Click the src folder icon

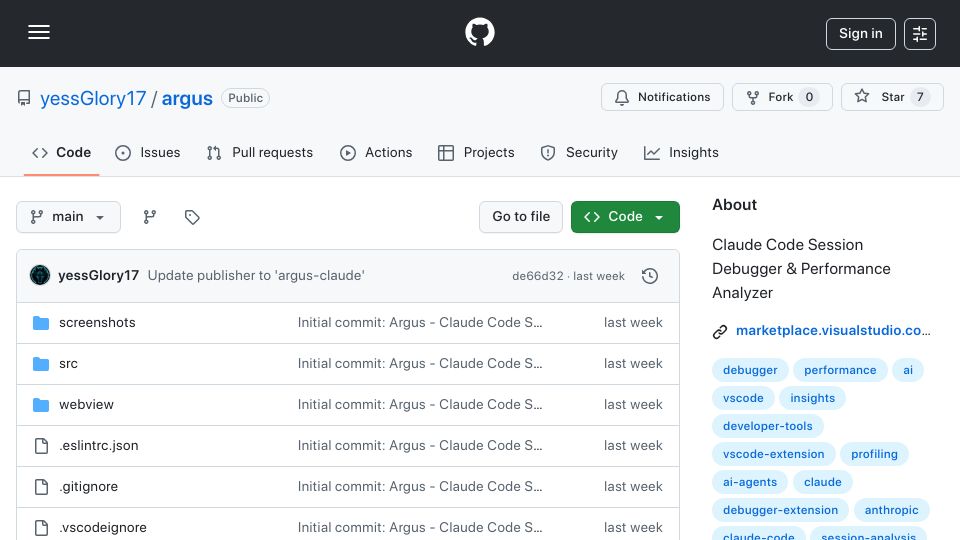pyautogui.click(x=41, y=364)
